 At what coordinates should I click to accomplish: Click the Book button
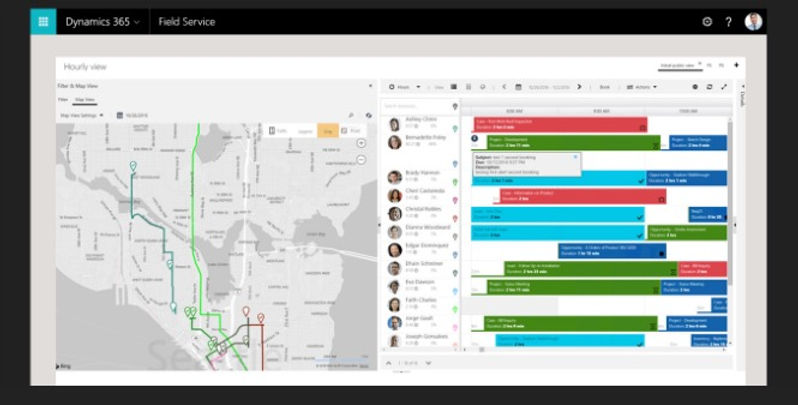tap(604, 87)
